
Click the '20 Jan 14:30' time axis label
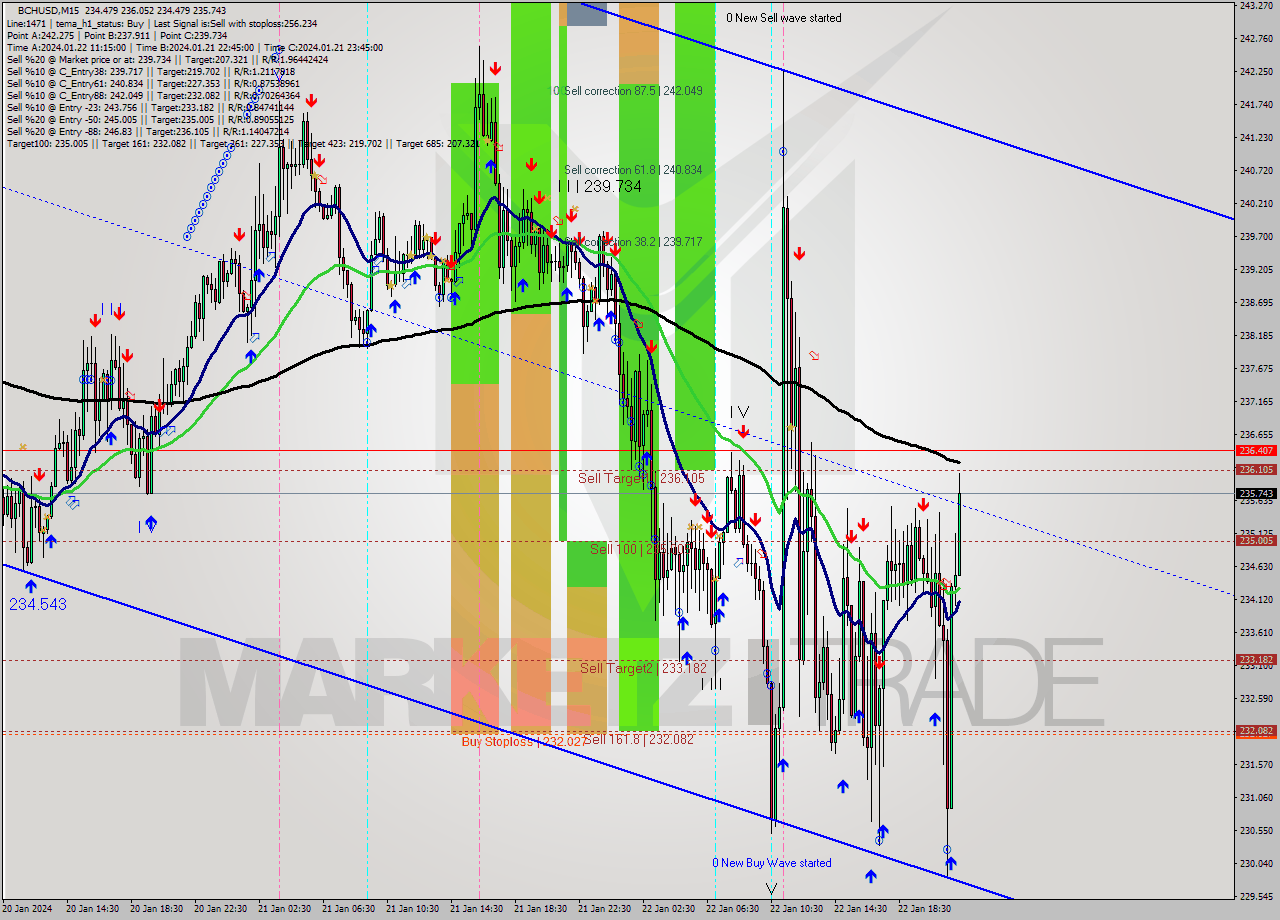92,909
